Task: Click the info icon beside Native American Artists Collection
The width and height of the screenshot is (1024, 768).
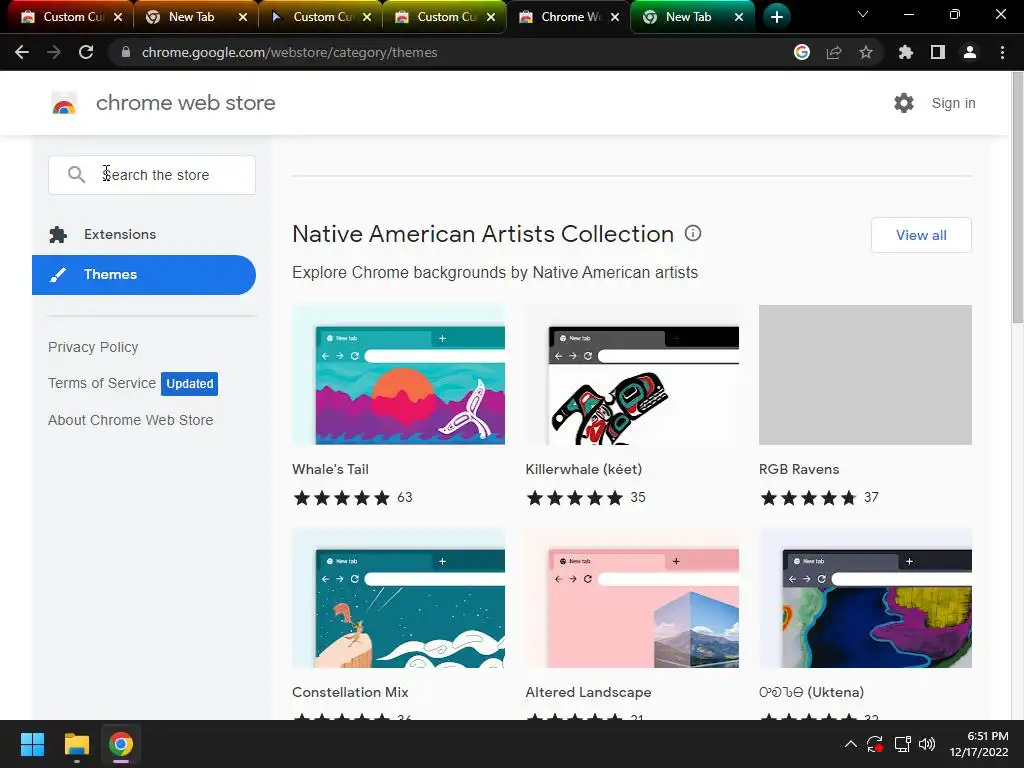Action: coord(693,233)
